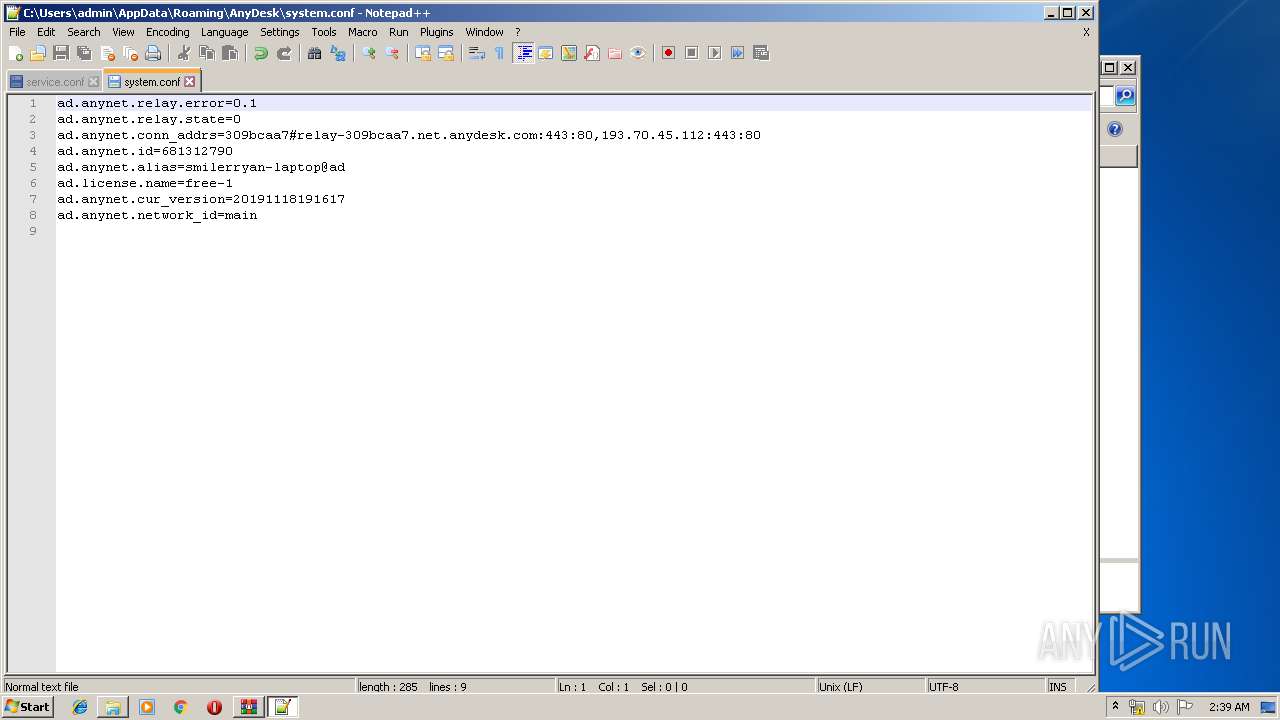Image resolution: width=1280 pixels, height=720 pixels.
Task: Click the Save toolbar icon
Action: tap(61, 53)
